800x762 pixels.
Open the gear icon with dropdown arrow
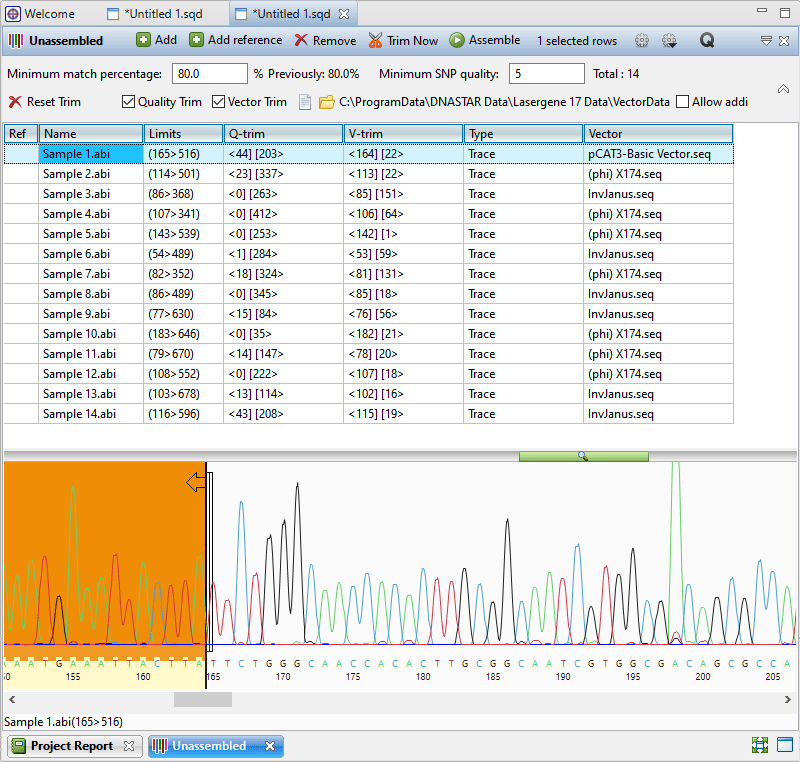(x=669, y=40)
